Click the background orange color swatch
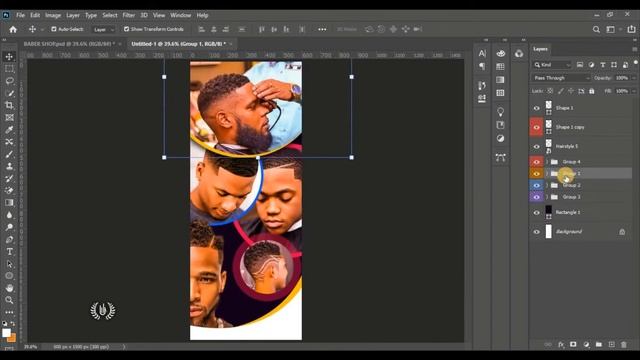The width and height of the screenshot is (640, 360). click(12, 338)
